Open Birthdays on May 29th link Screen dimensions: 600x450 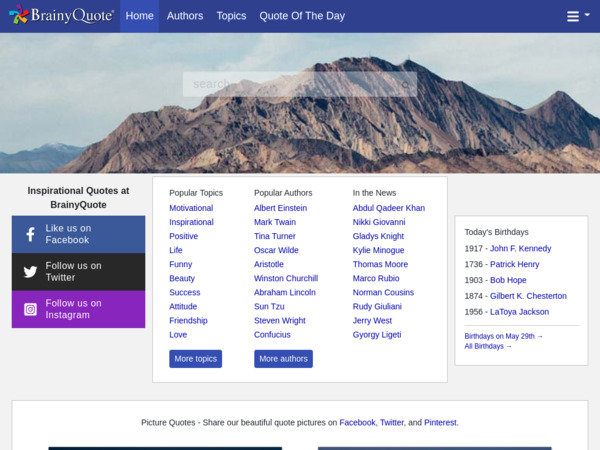(x=504, y=336)
